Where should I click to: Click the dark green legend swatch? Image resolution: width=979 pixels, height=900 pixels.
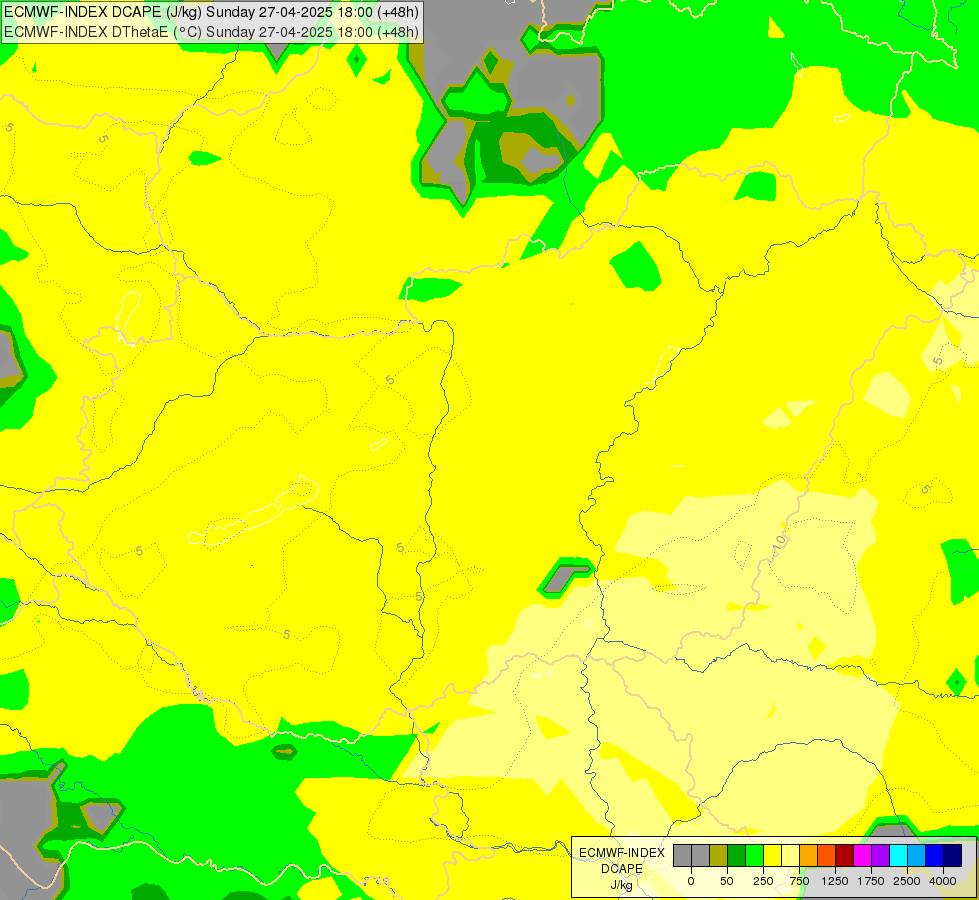[x=737, y=855]
